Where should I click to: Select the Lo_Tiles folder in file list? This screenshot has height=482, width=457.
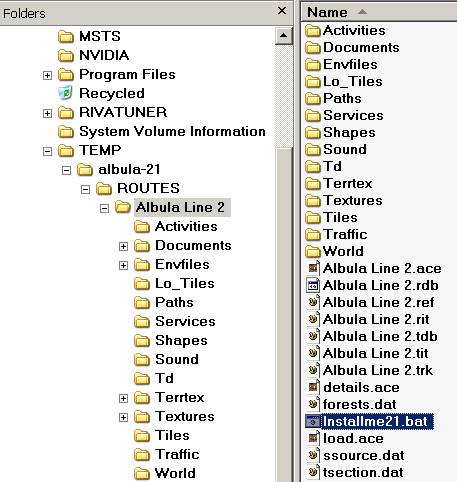pos(353,82)
